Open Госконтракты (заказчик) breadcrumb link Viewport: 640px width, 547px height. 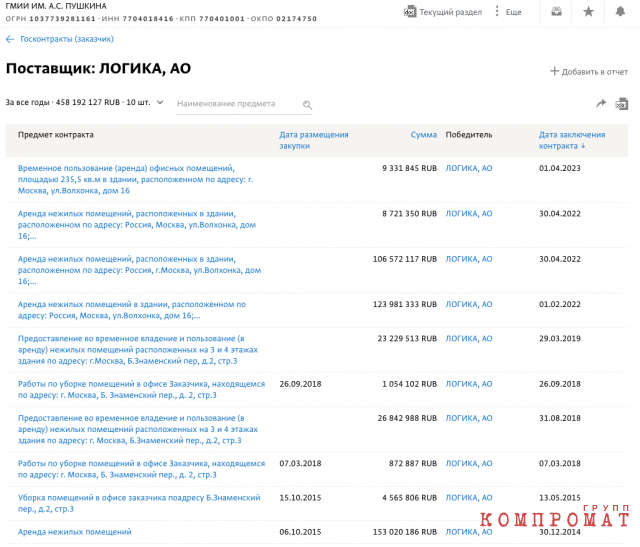[x=67, y=39]
